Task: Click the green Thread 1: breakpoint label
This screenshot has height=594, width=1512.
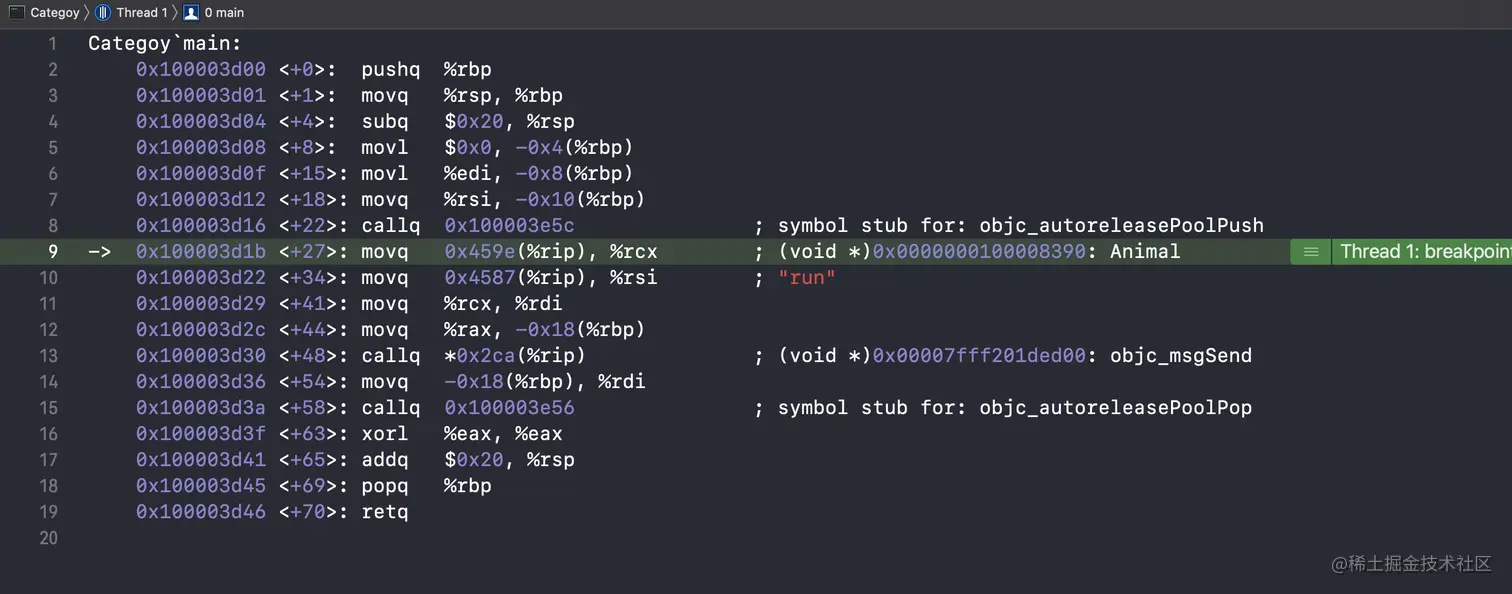Action: tap(1424, 252)
